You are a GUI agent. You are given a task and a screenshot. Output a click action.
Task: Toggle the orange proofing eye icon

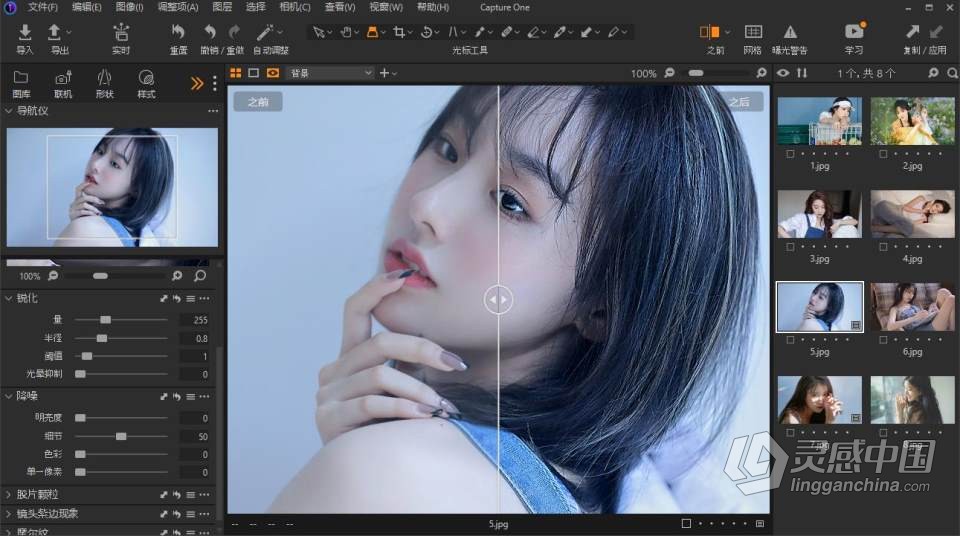pos(273,73)
